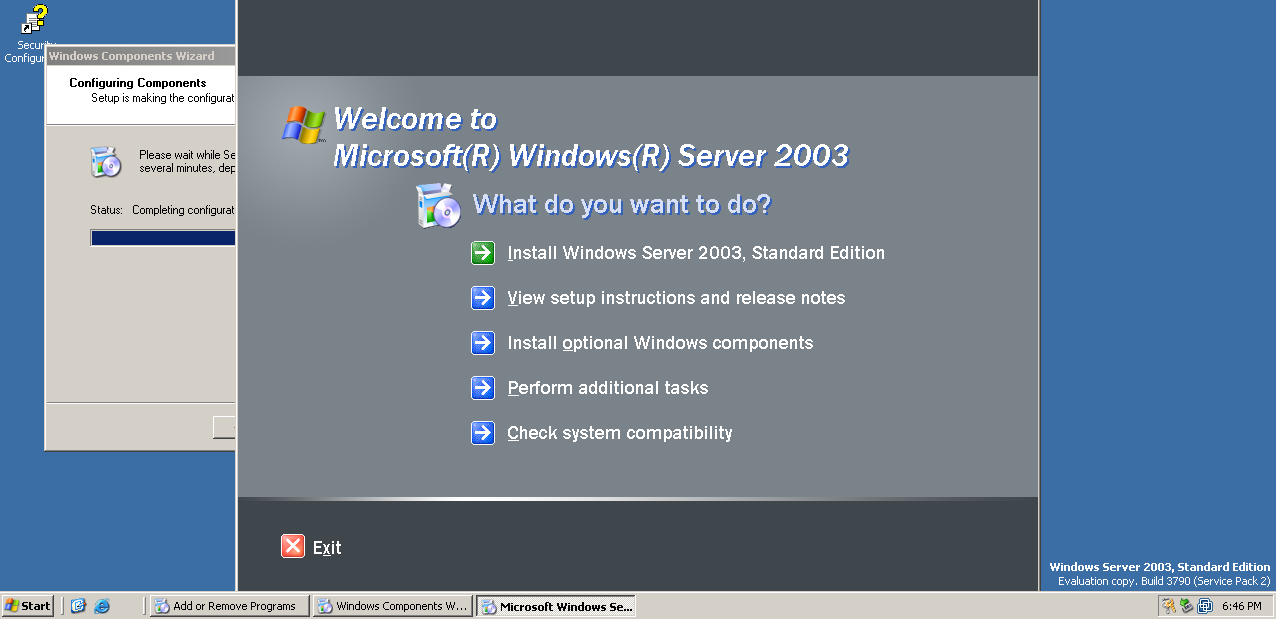Click the safely remove hardware tray icon

click(x=1187, y=606)
